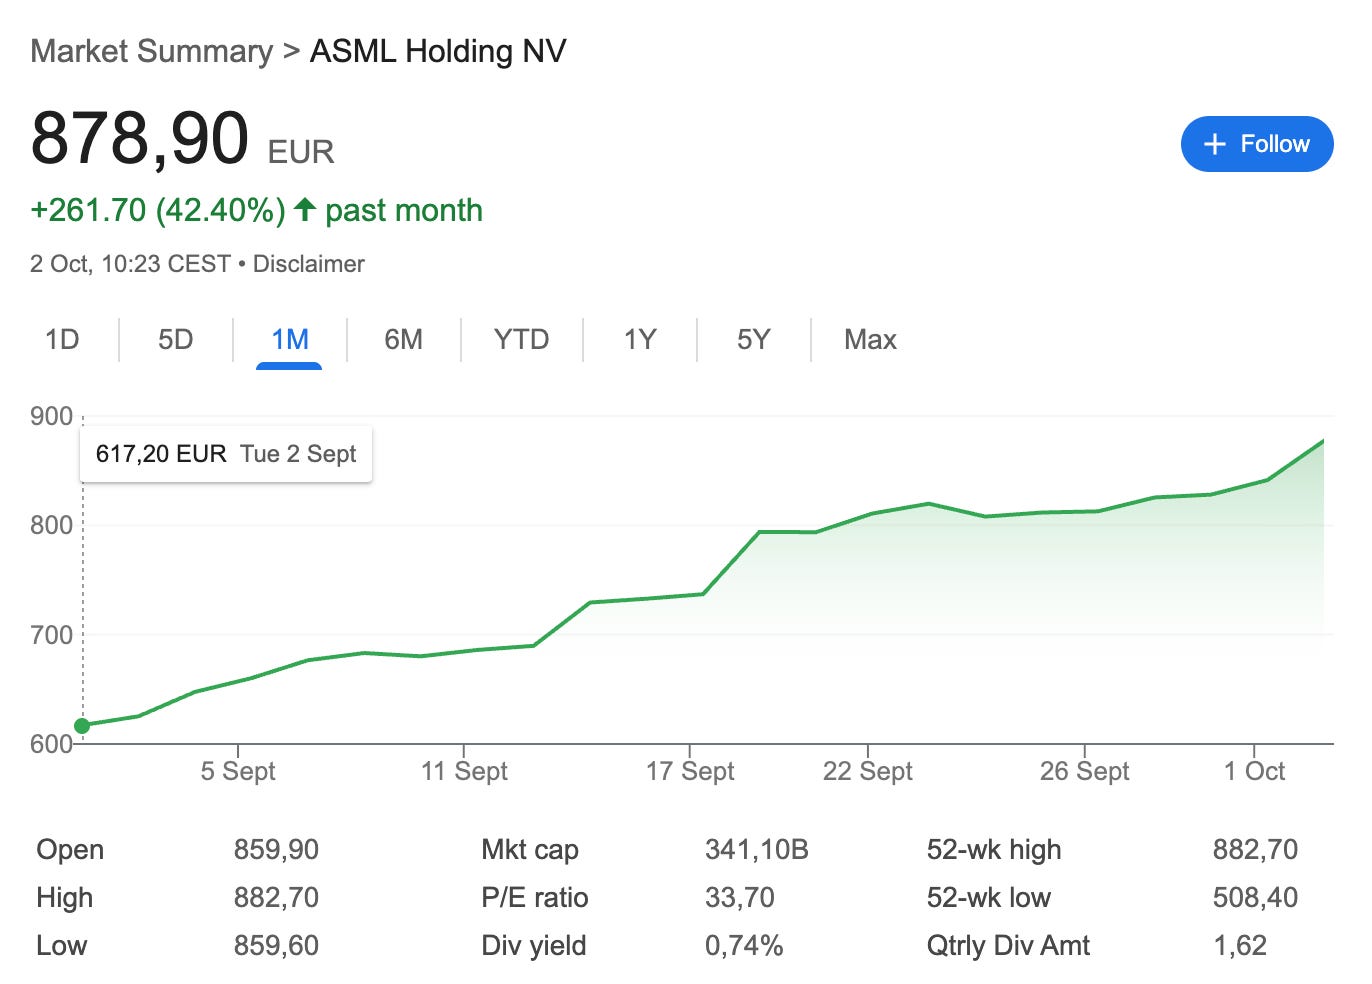Click the Open value 859,90
The width and height of the screenshot is (1372, 984).
pos(276,850)
